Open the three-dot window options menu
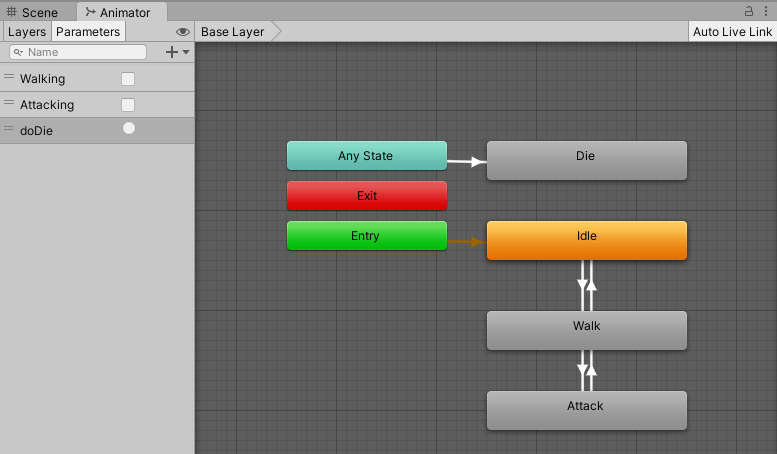This screenshot has height=454, width=777. coord(766,11)
